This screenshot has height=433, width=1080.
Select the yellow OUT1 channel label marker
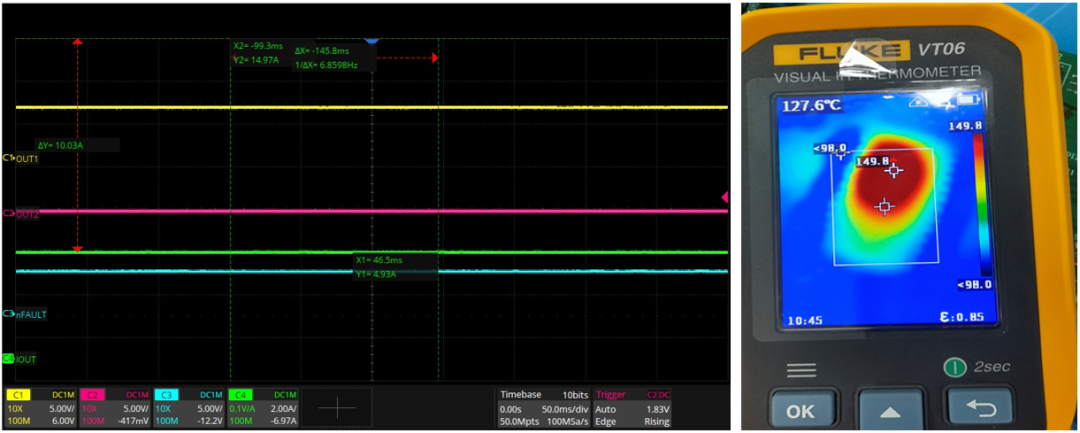21,158
